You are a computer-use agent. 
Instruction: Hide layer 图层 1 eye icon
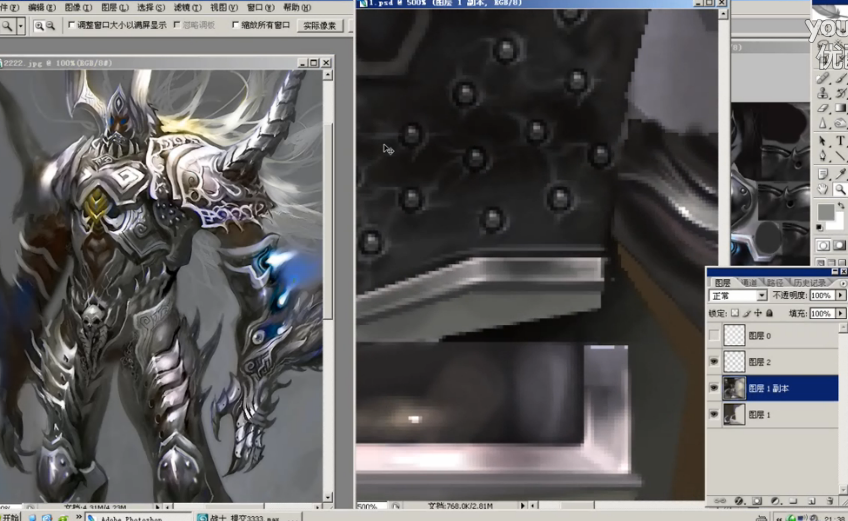tap(714, 414)
